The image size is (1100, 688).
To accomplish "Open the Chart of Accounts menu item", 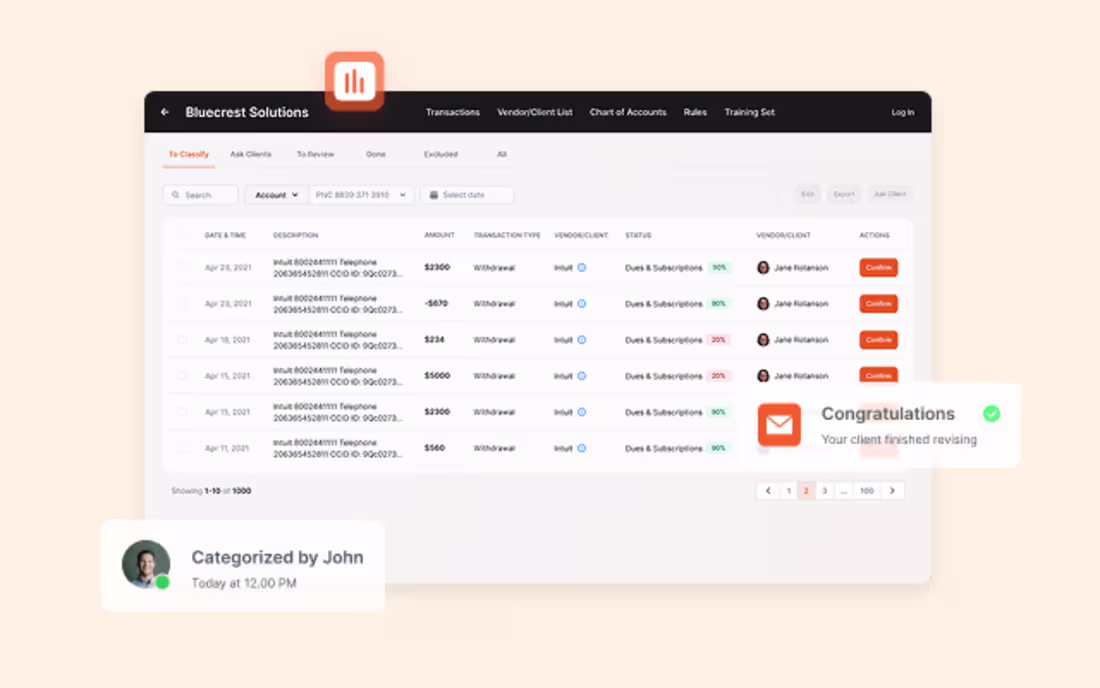I will point(628,112).
